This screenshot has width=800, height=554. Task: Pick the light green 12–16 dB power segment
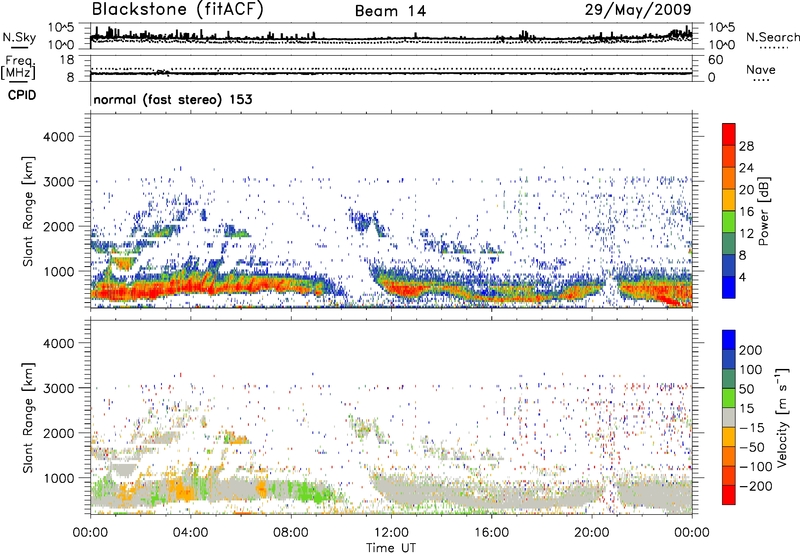click(729, 221)
